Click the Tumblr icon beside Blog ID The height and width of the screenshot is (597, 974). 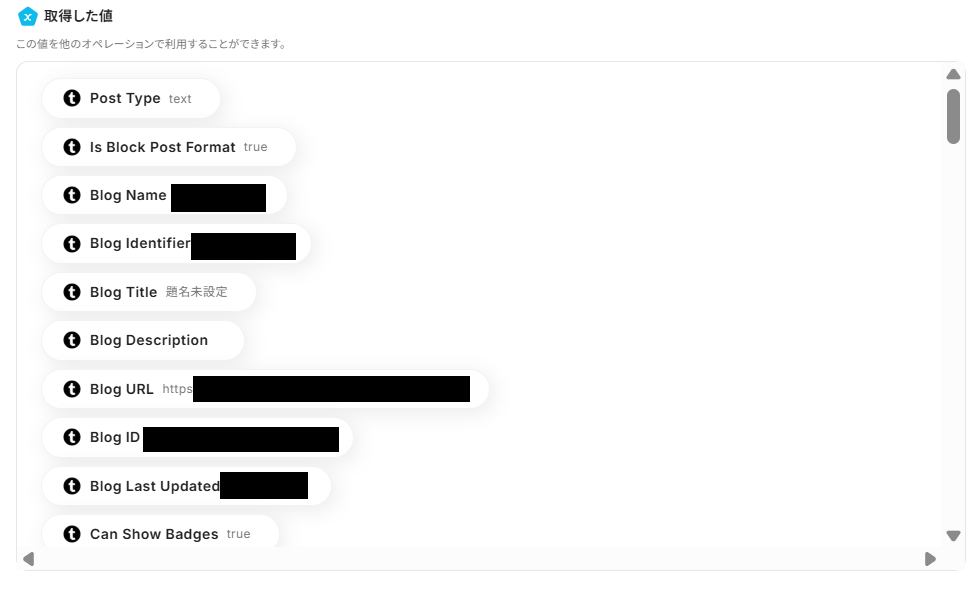pyautogui.click(x=72, y=437)
